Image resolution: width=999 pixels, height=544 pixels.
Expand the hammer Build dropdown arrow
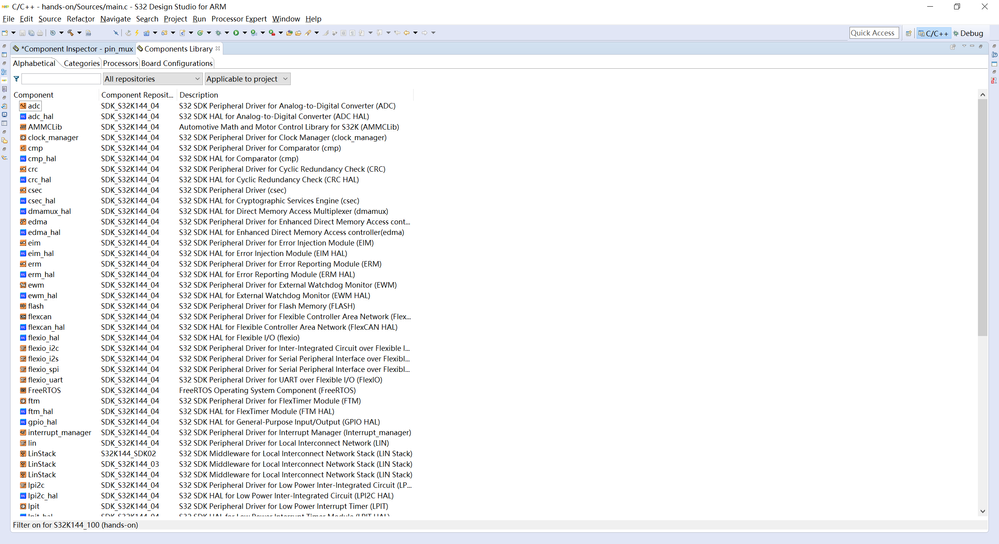click(79, 32)
